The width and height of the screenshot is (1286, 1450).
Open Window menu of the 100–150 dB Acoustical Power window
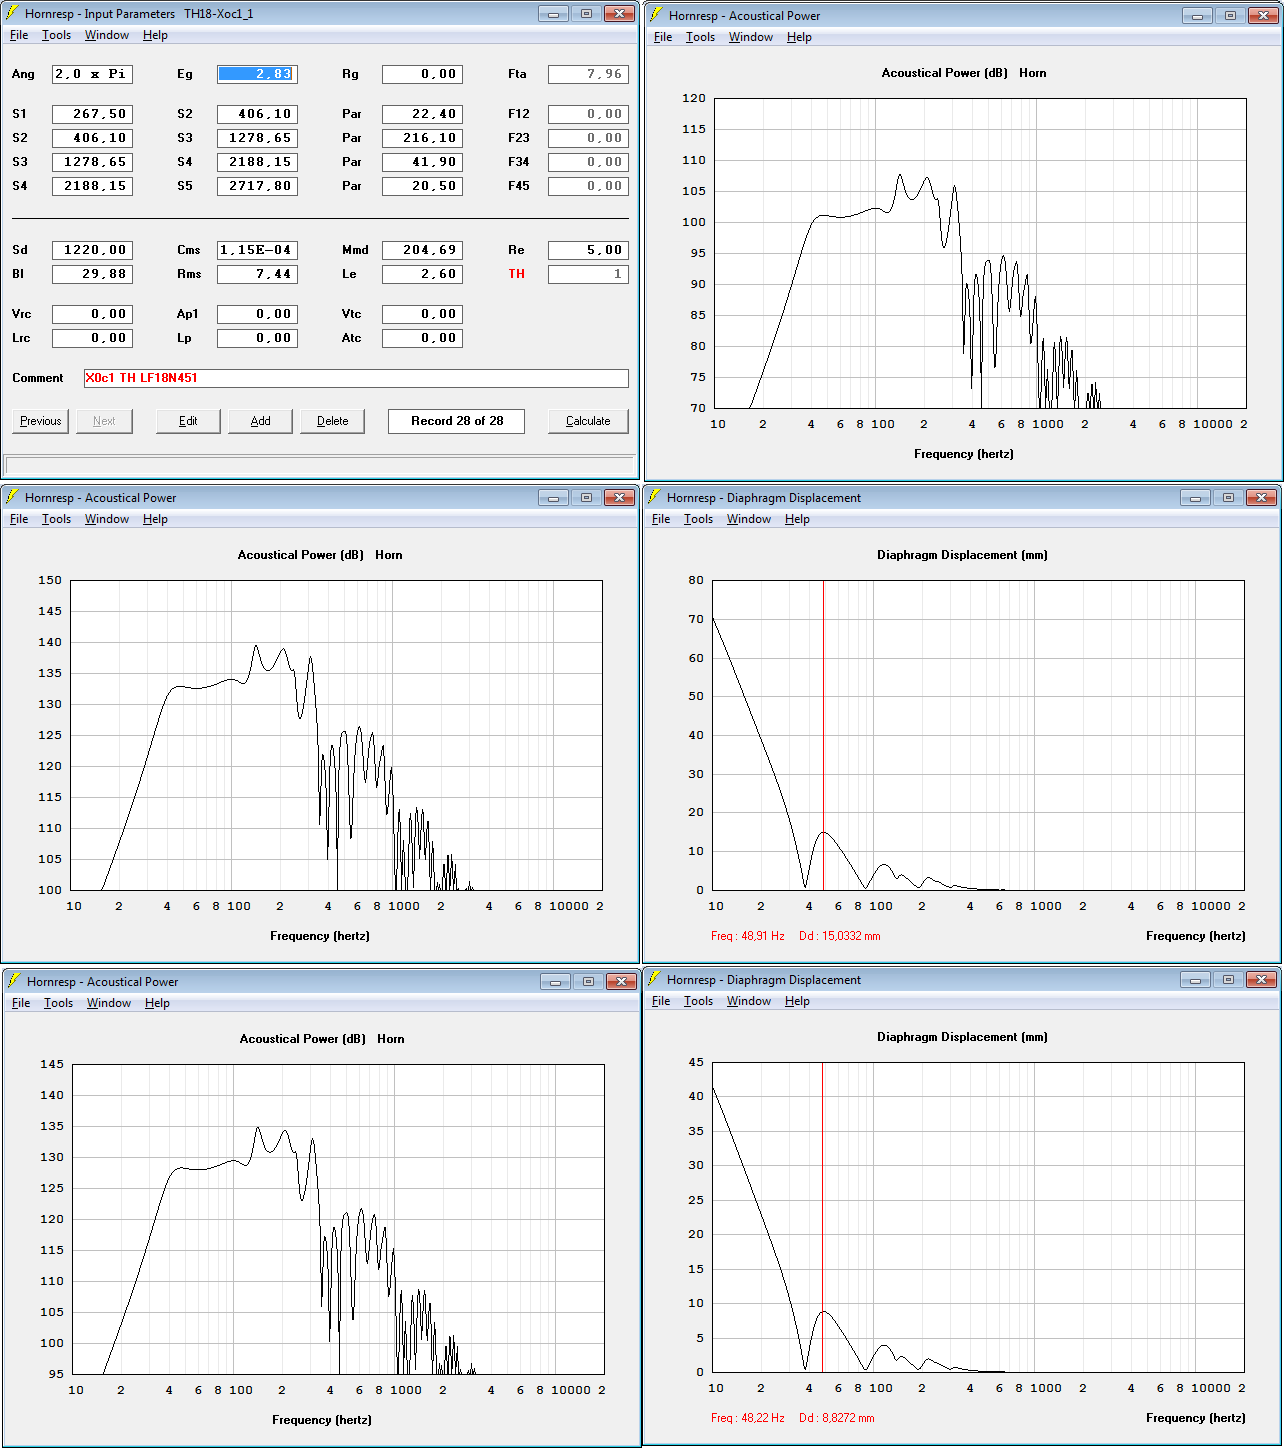(106, 519)
